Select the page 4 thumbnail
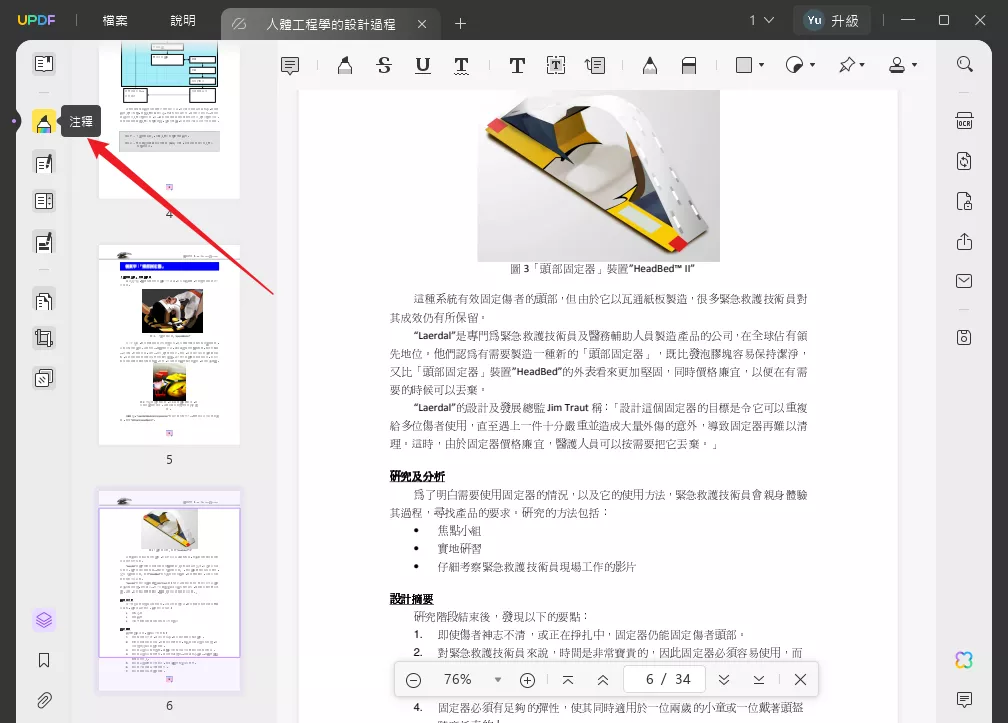Viewport: 1008px width, 723px height. (169, 120)
